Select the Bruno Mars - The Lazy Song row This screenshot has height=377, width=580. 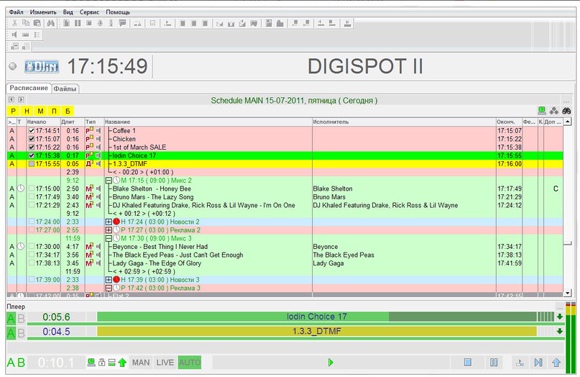tap(285, 197)
